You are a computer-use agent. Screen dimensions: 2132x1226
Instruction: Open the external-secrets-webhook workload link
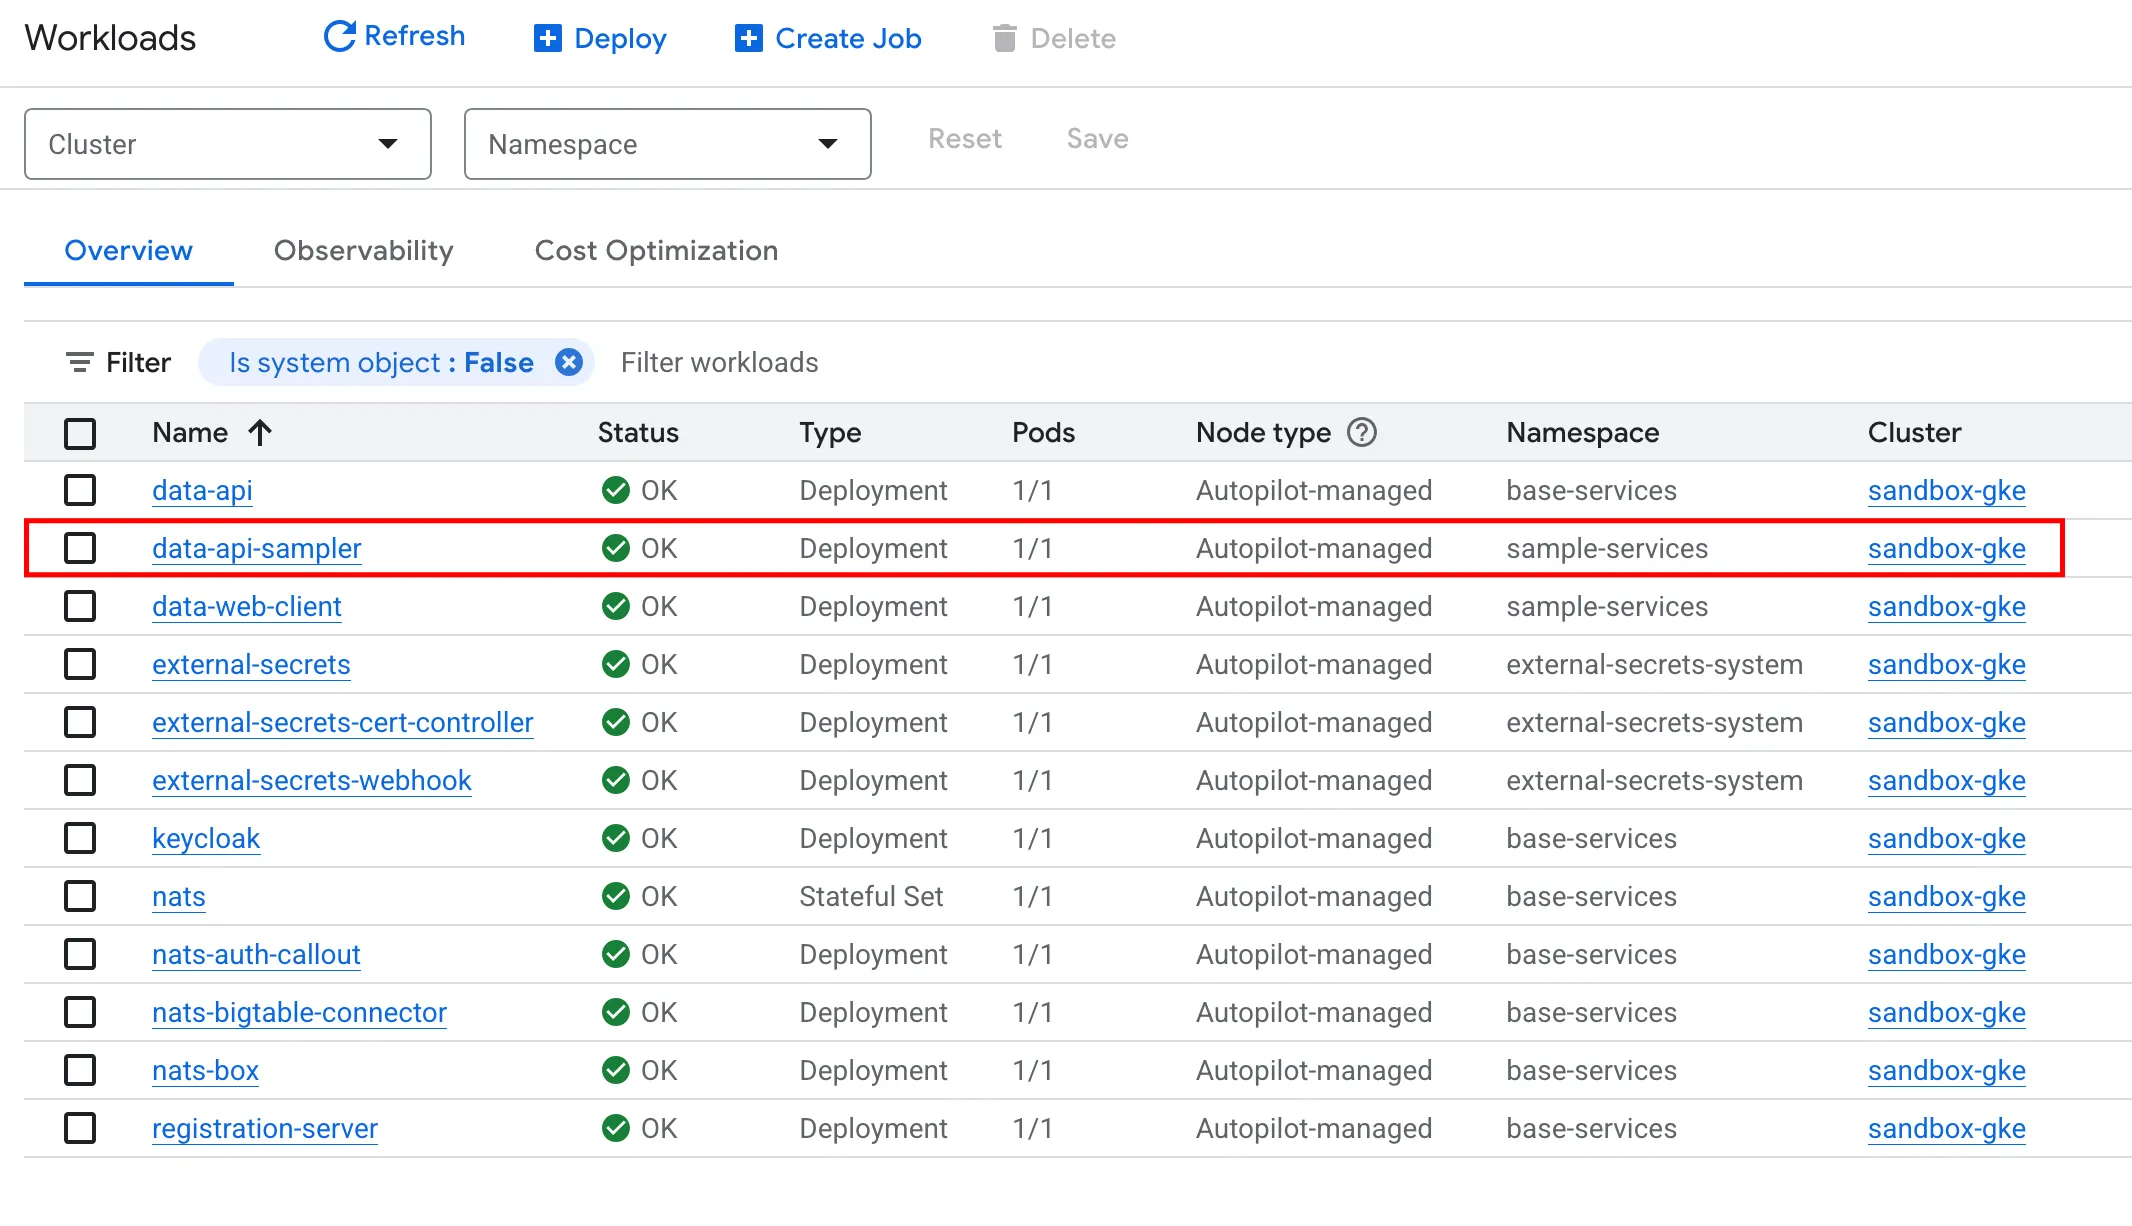(x=312, y=780)
